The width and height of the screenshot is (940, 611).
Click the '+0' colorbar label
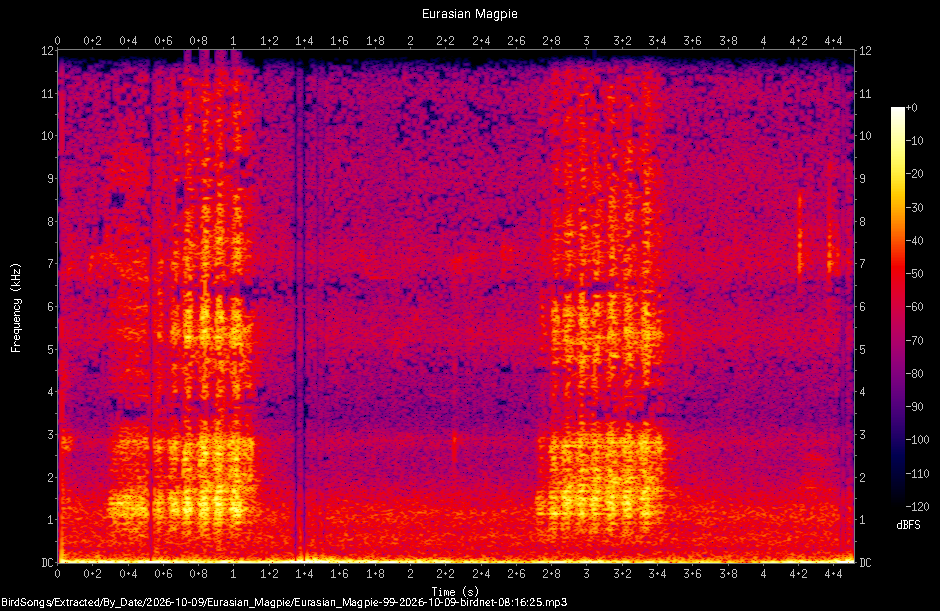point(912,108)
